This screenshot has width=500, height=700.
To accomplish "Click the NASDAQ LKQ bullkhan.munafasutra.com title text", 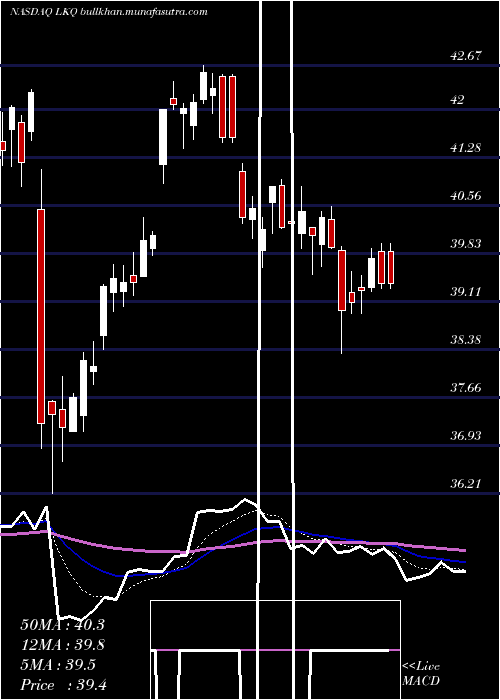I will click(x=108, y=12).
